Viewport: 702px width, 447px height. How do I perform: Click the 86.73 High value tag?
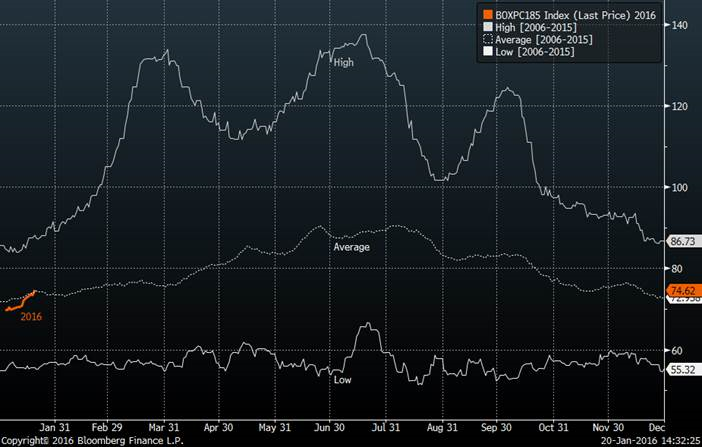tap(682, 241)
